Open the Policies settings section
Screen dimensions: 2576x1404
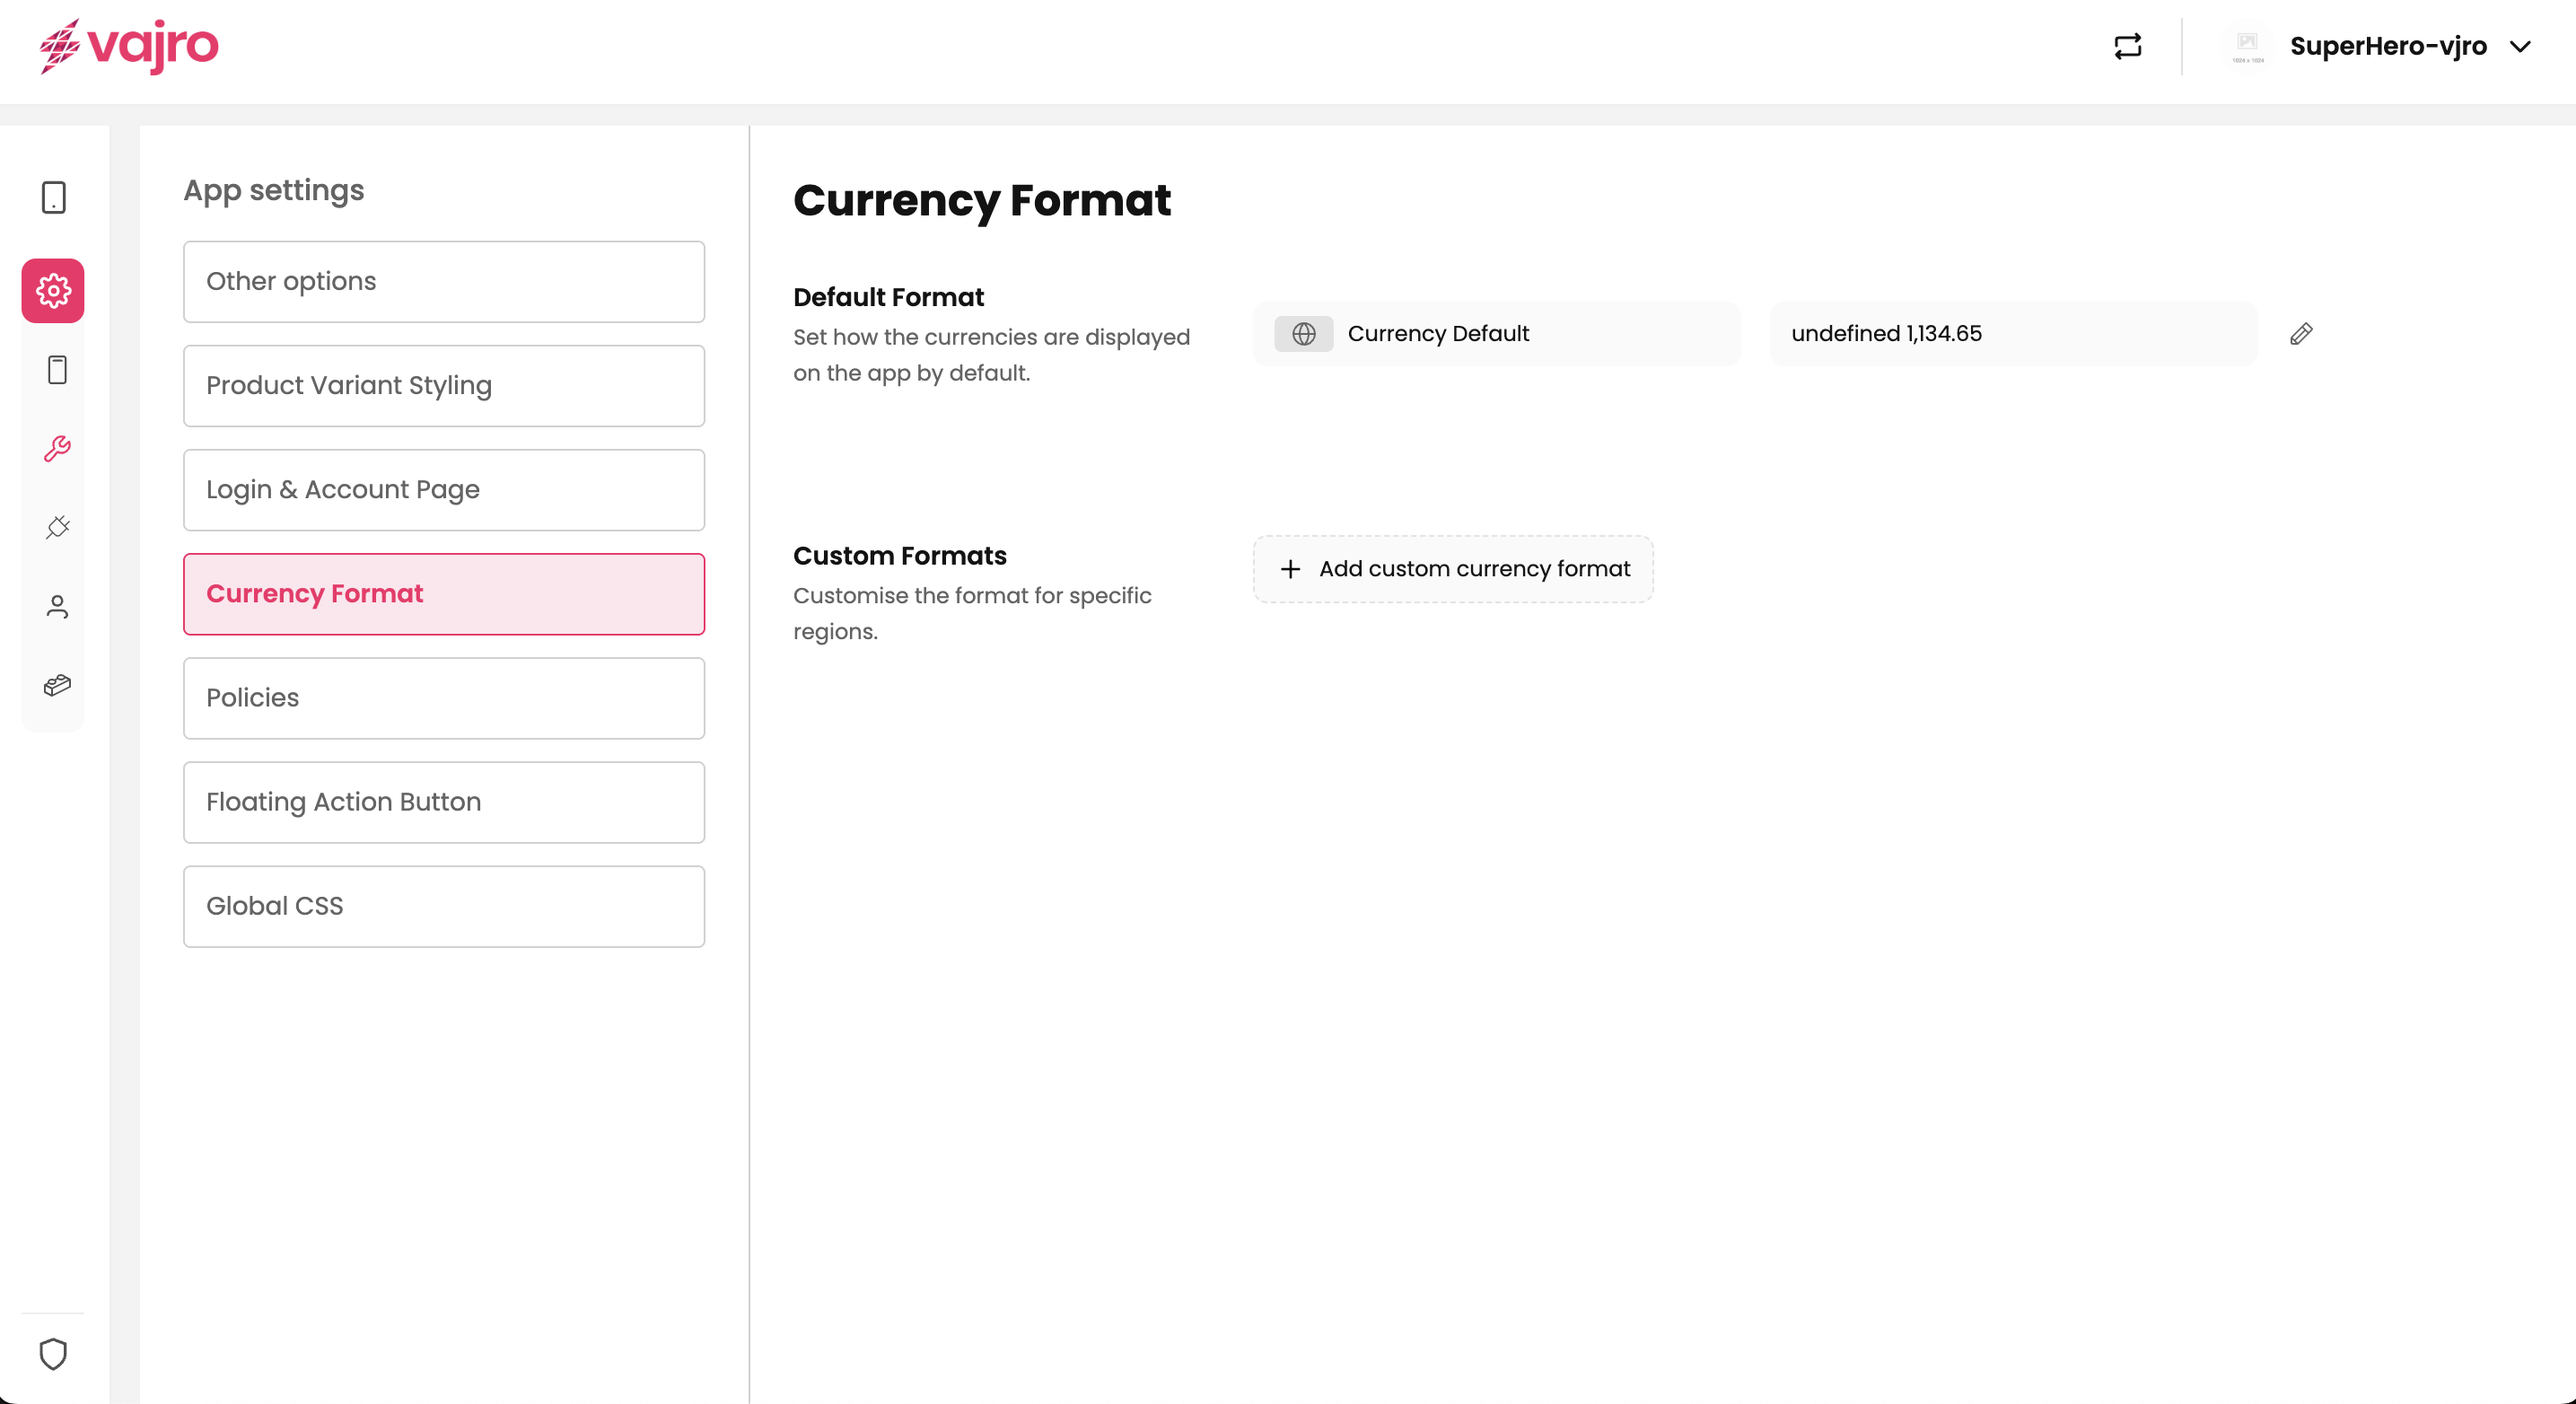click(444, 698)
